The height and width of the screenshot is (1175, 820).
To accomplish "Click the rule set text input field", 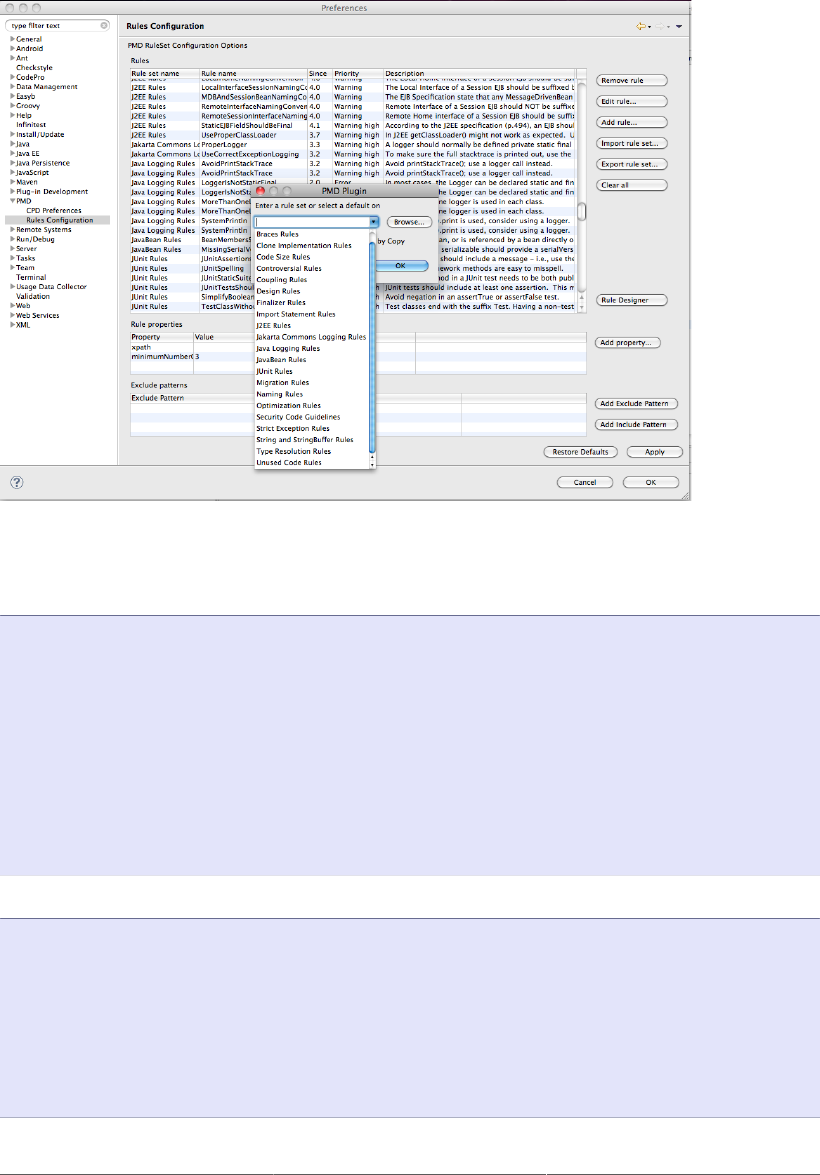I will [x=311, y=222].
